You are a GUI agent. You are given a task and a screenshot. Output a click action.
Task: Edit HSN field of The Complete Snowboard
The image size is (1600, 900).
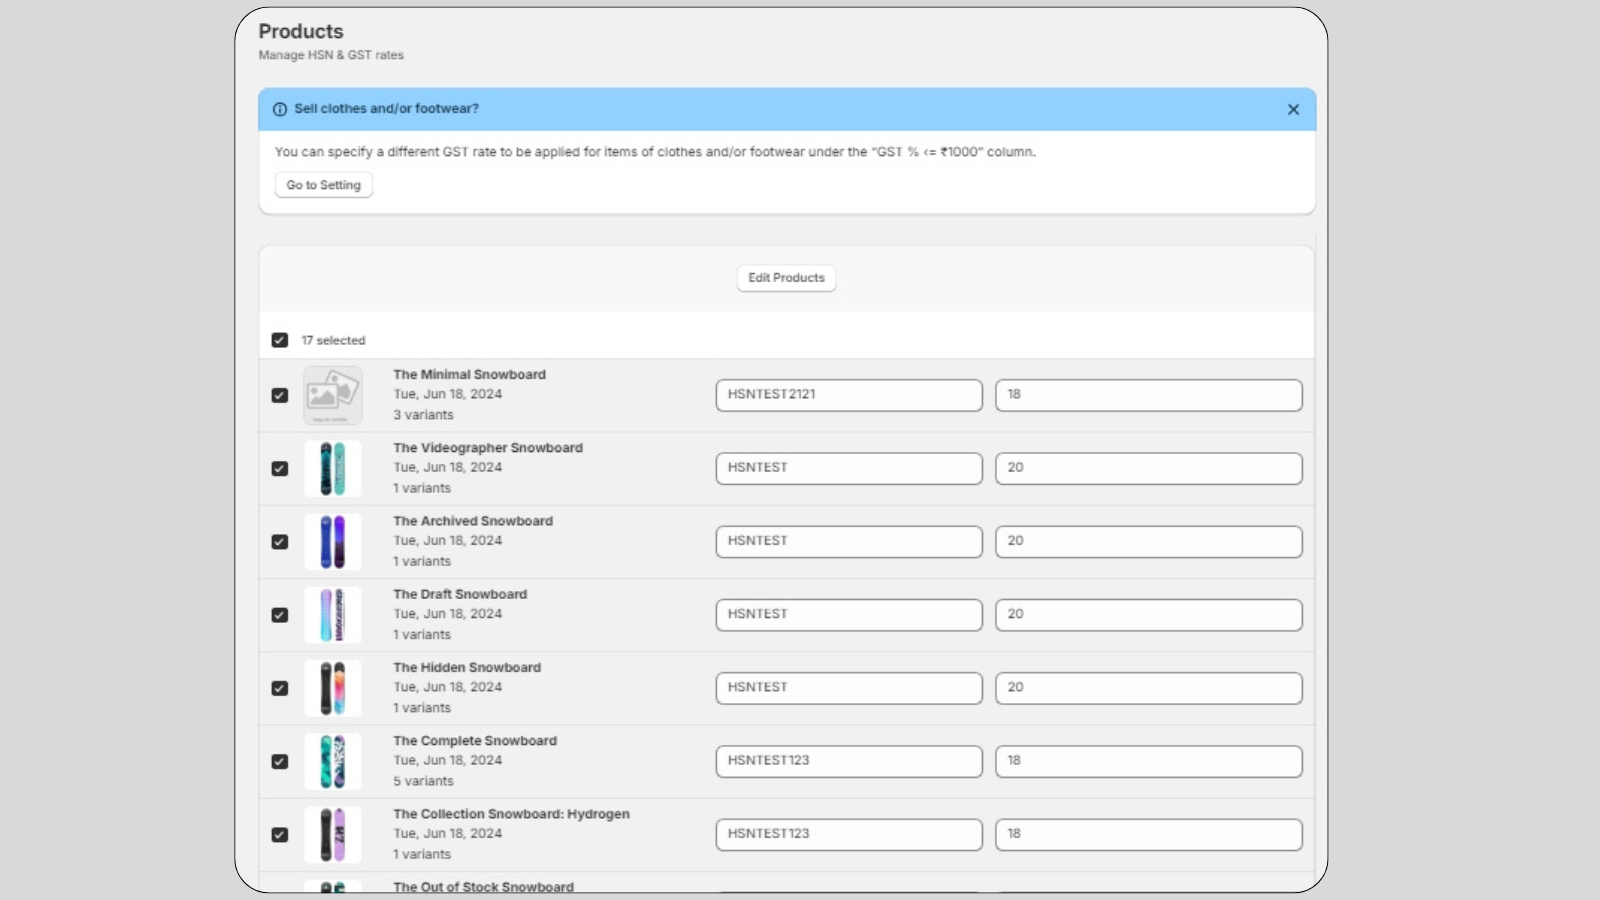[x=849, y=761]
